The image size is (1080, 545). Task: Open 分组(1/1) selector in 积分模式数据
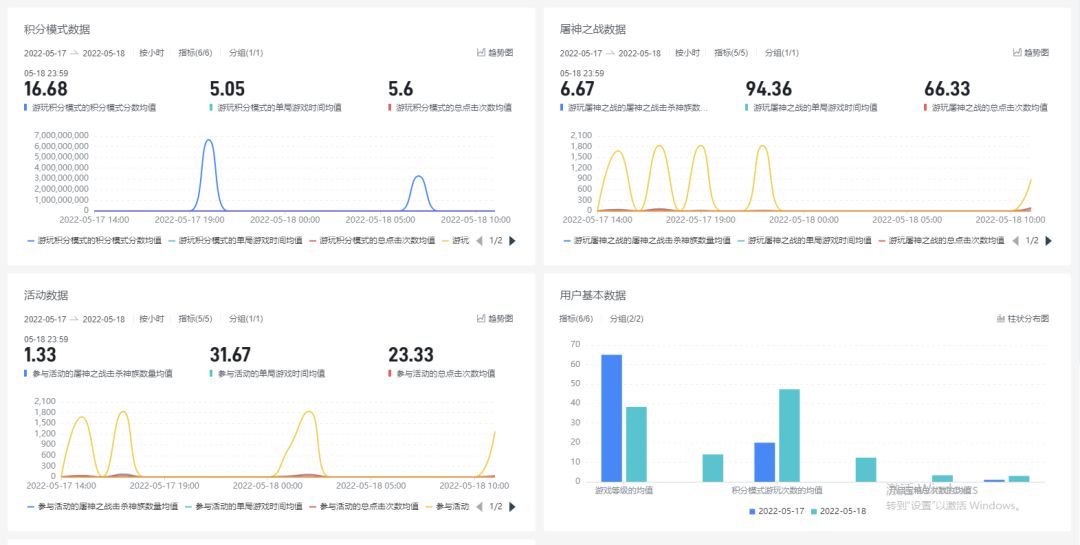click(246, 52)
